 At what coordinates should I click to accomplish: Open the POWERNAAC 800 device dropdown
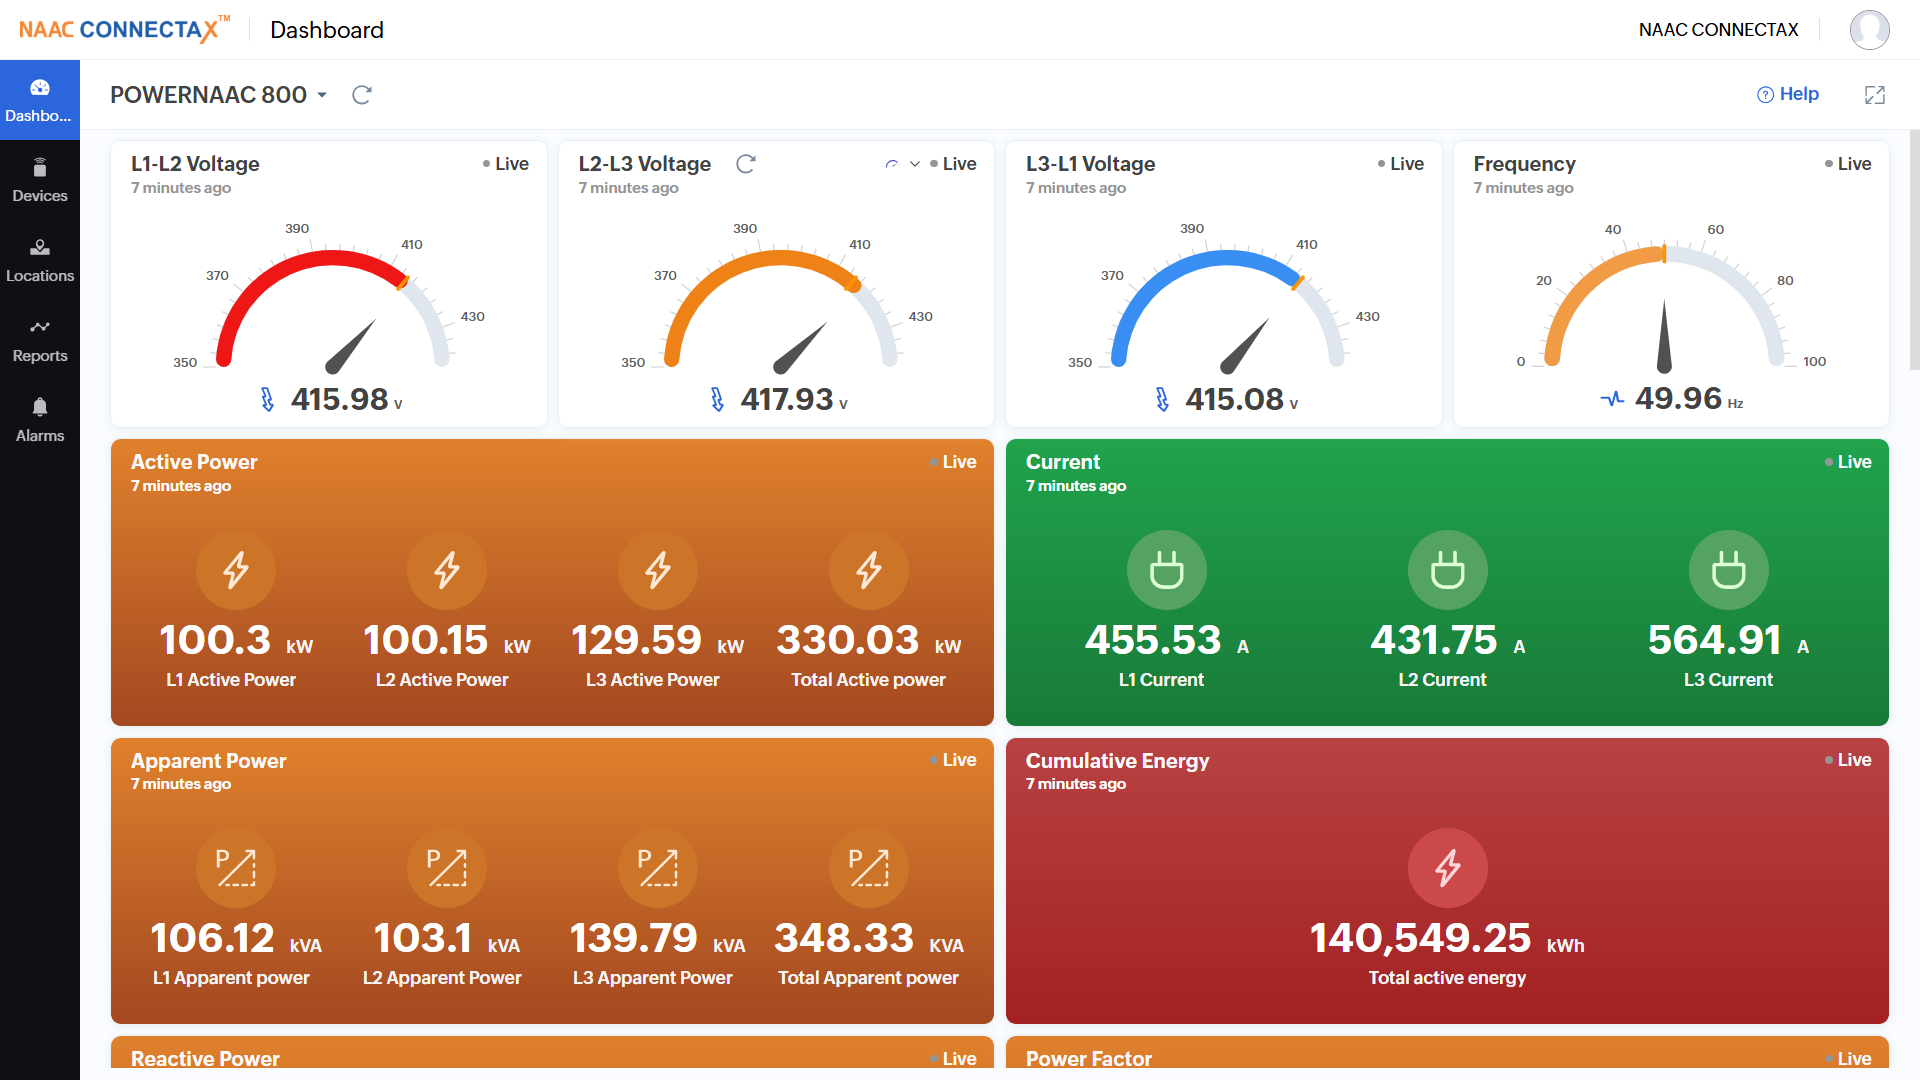322,94
